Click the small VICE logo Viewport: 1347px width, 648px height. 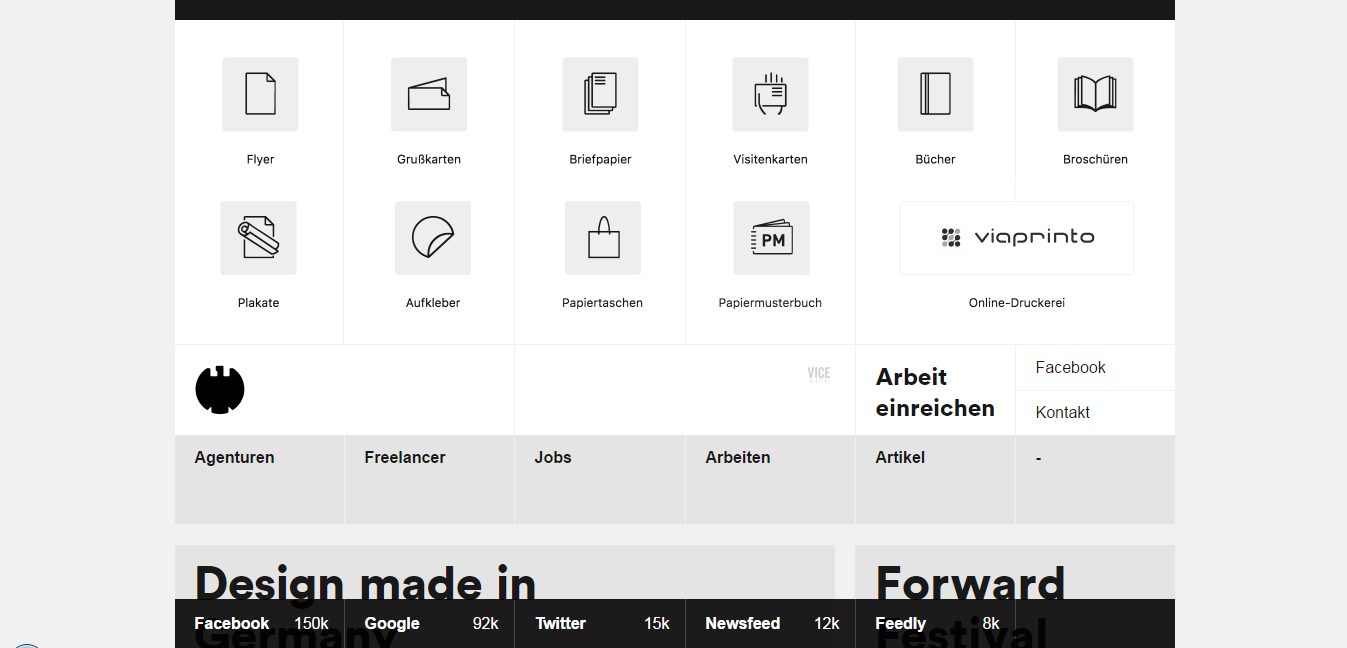point(819,374)
